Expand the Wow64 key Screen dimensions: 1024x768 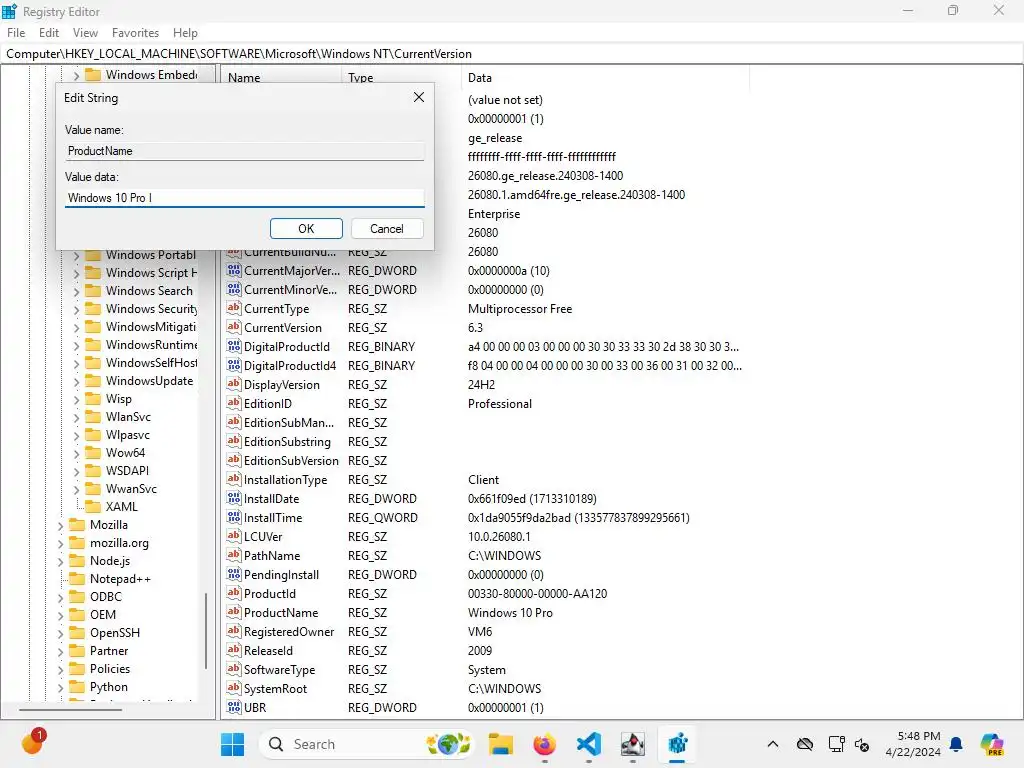click(76, 453)
